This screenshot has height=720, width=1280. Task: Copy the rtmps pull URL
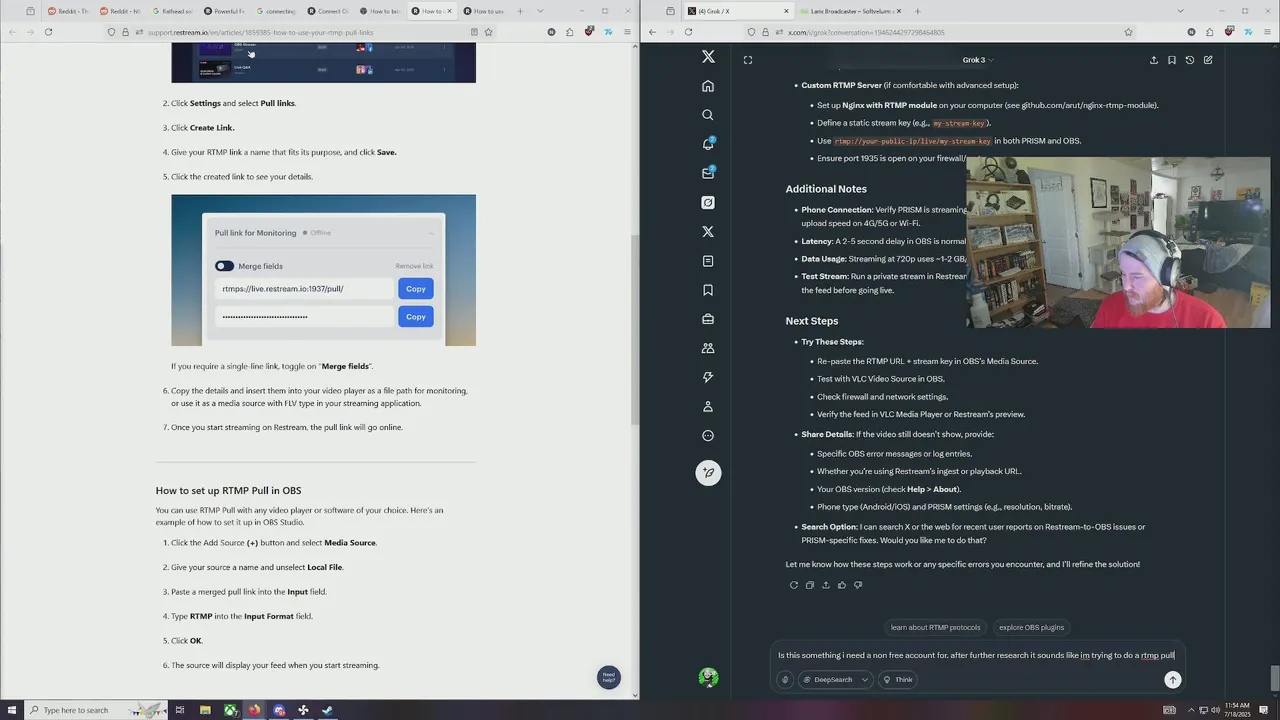(415, 289)
